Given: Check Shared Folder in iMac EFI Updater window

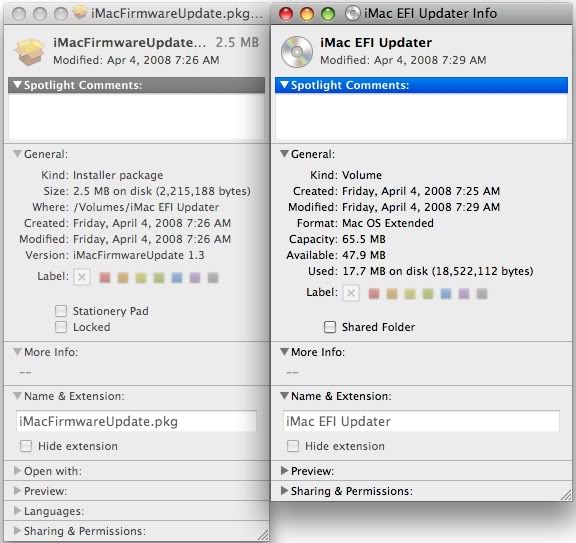Looking at the screenshot, I should pyautogui.click(x=330, y=327).
